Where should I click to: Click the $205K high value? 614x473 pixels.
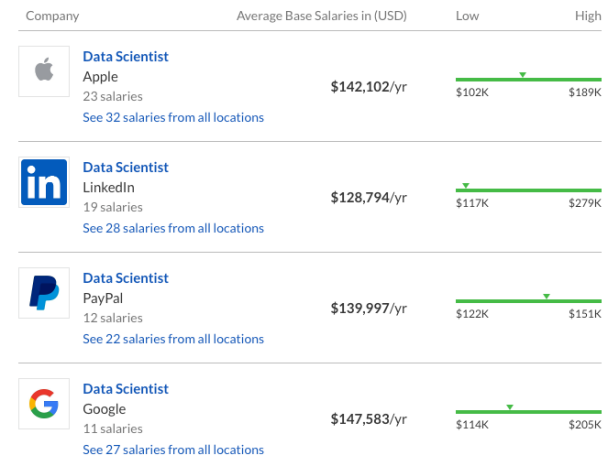[585, 425]
